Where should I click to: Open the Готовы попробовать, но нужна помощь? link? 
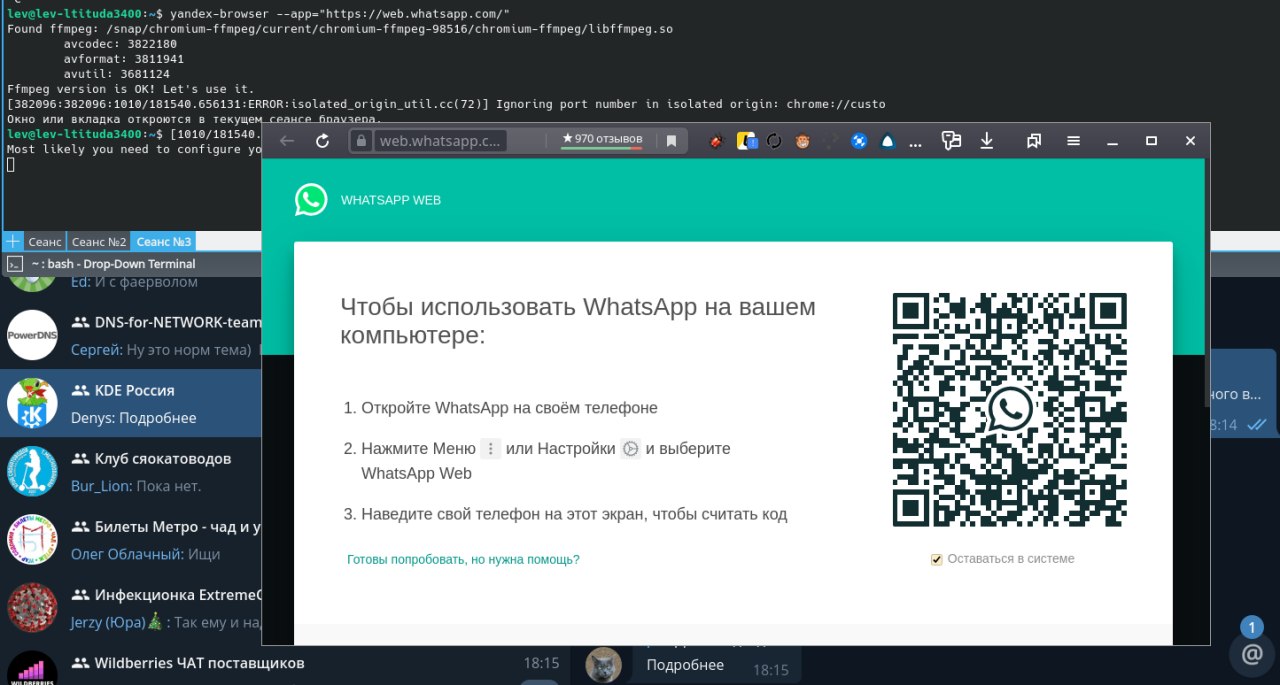463,559
